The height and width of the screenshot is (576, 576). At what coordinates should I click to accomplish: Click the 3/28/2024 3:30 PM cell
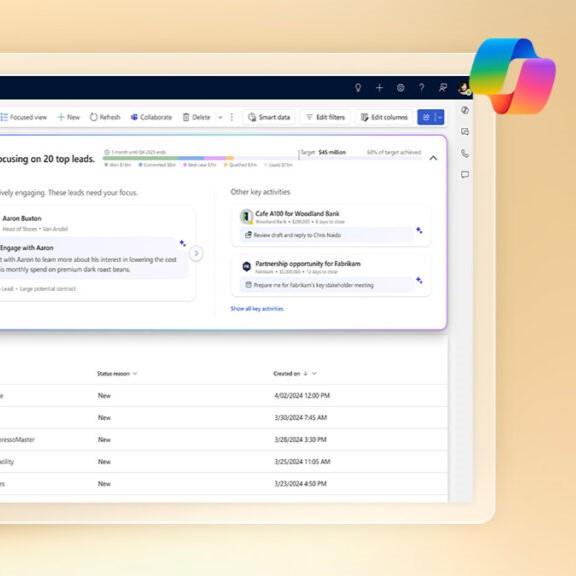(300, 440)
